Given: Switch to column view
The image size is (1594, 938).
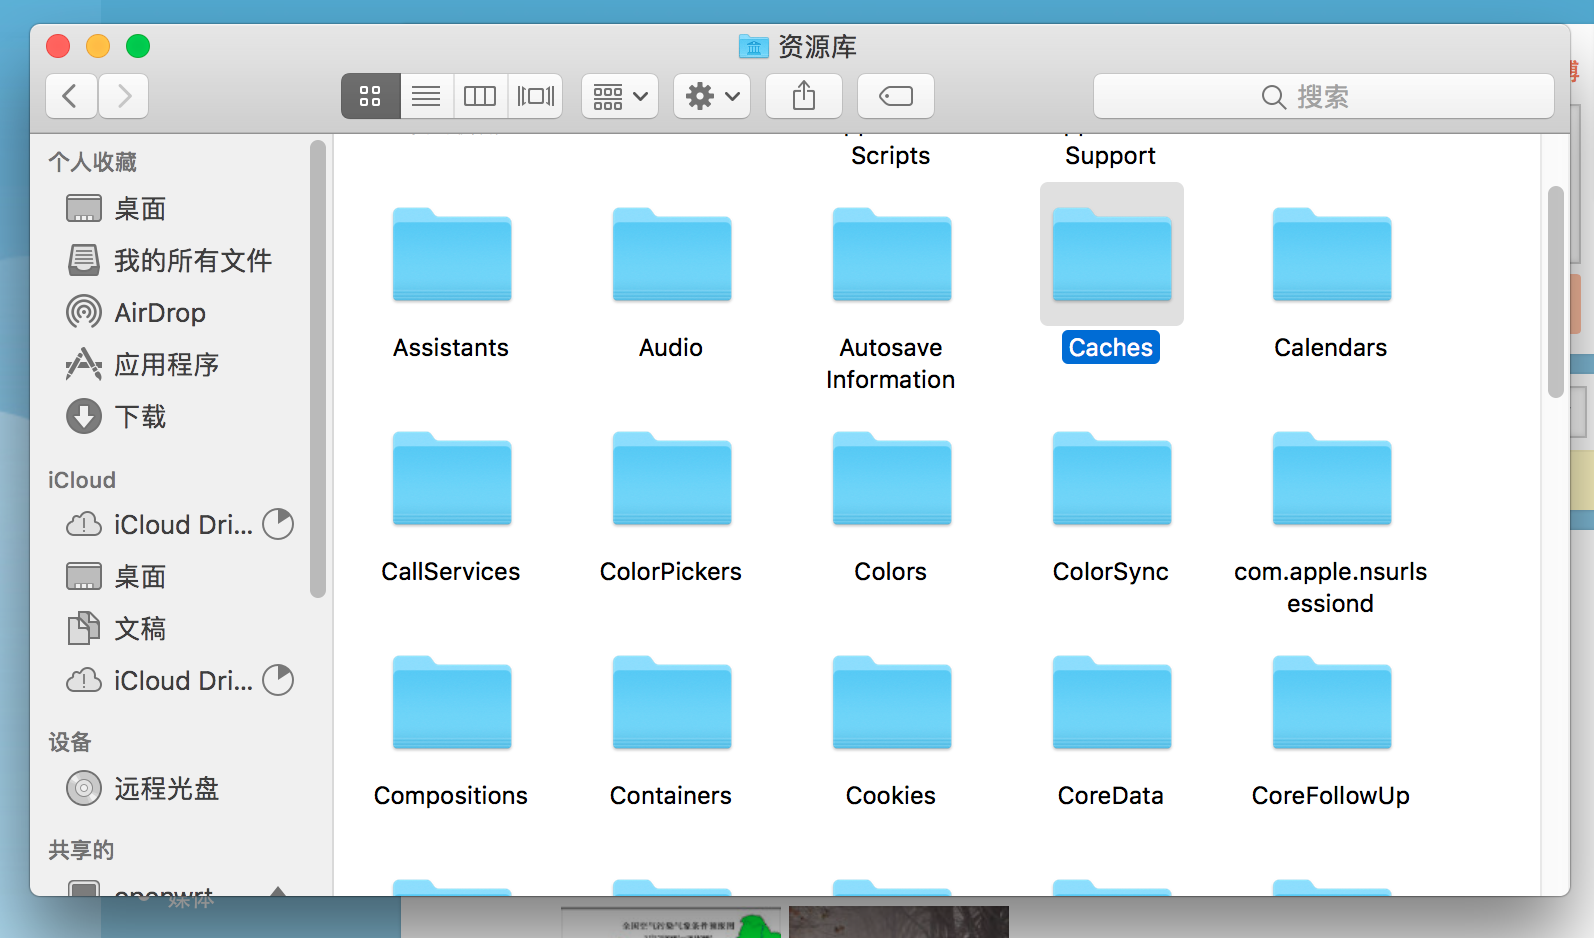Looking at the screenshot, I should pos(480,96).
